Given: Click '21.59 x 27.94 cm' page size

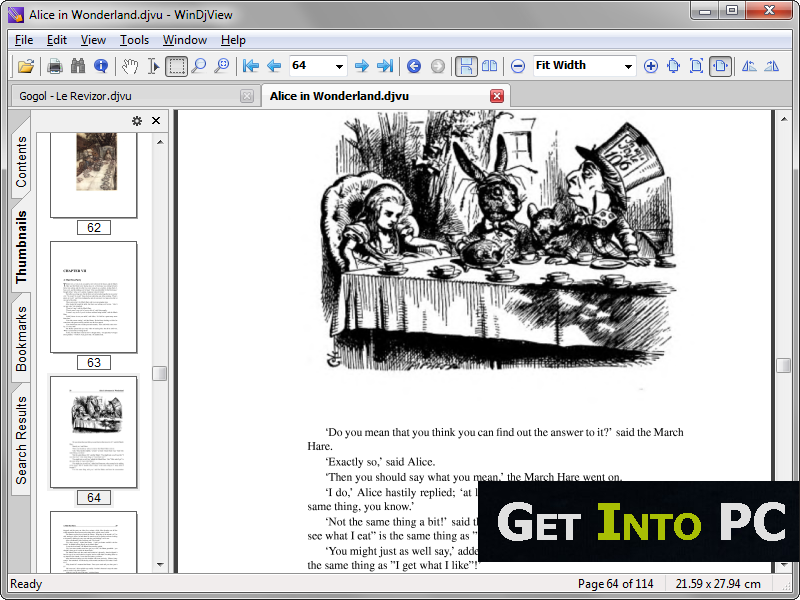Looking at the screenshot, I should 718,584.
